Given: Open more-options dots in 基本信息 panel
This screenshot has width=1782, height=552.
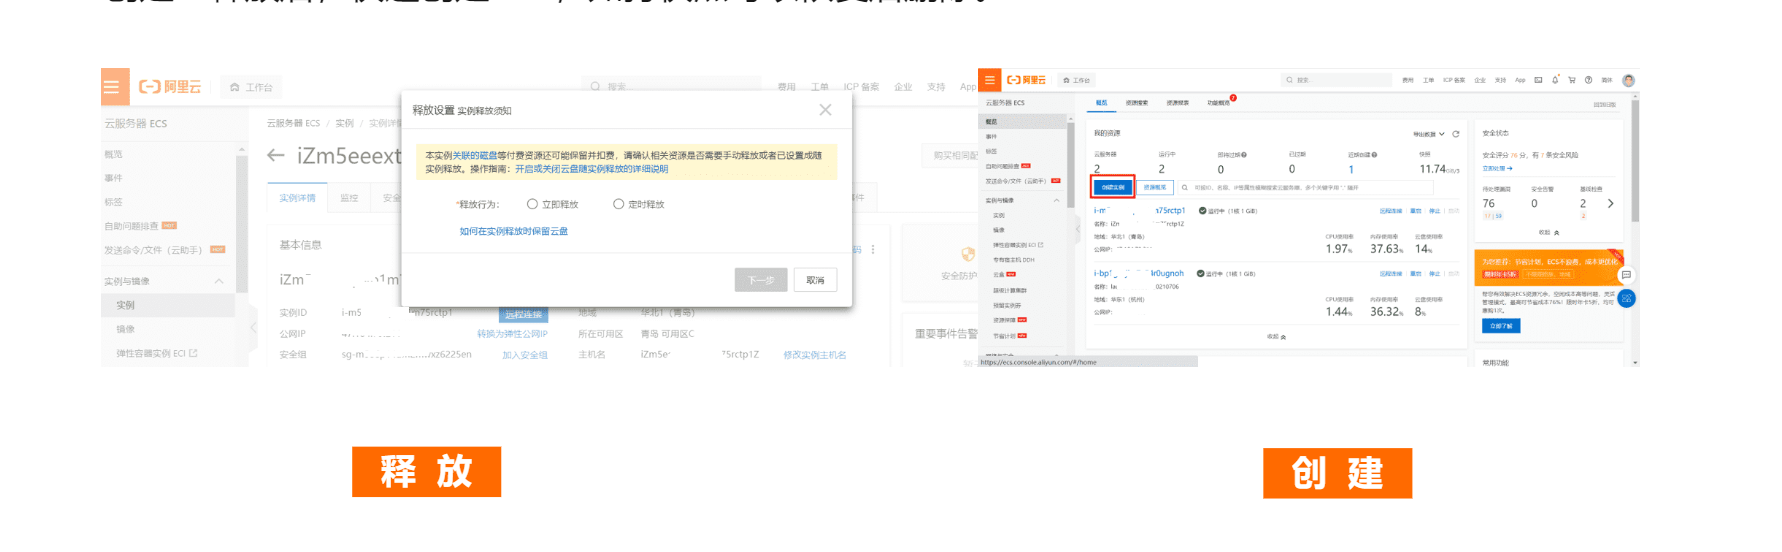Looking at the screenshot, I should (873, 249).
